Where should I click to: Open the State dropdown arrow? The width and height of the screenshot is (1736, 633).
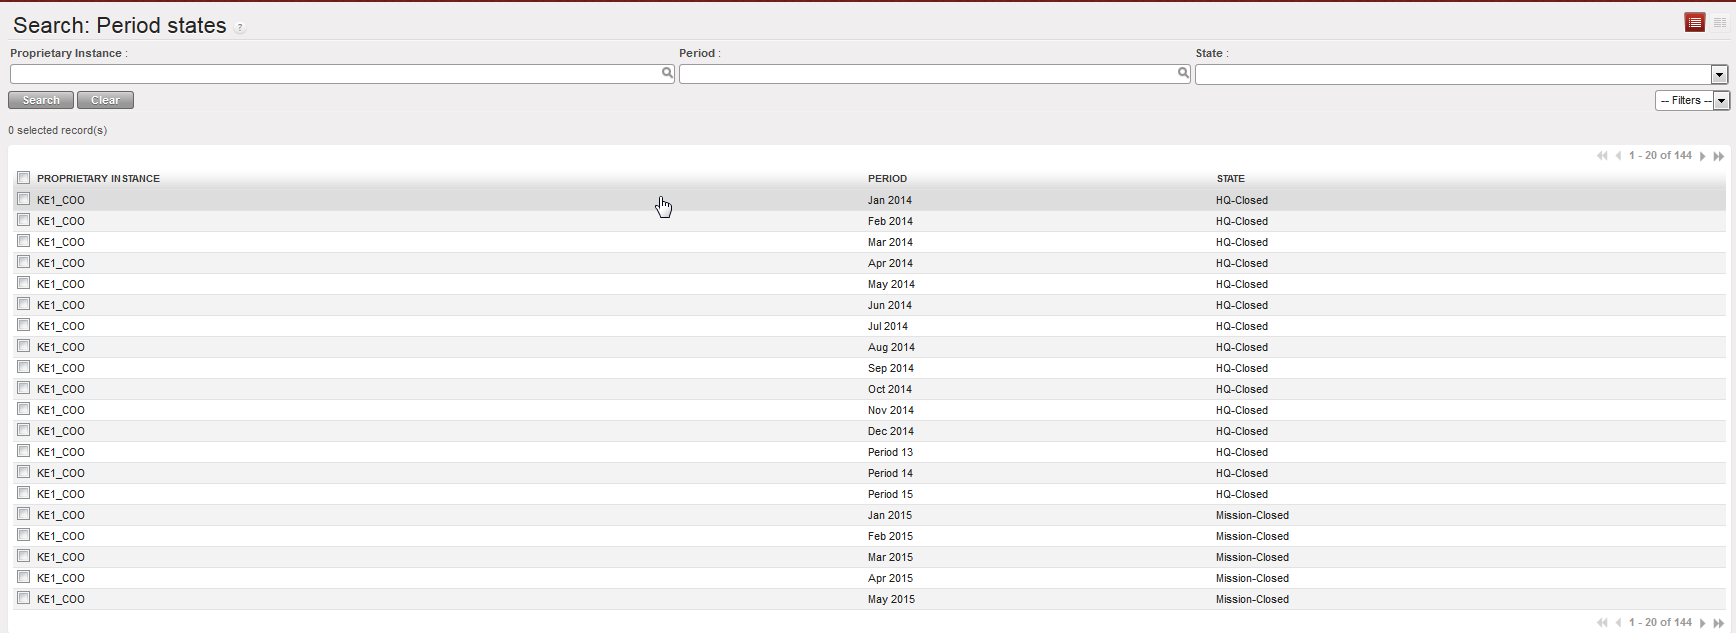point(1719,74)
